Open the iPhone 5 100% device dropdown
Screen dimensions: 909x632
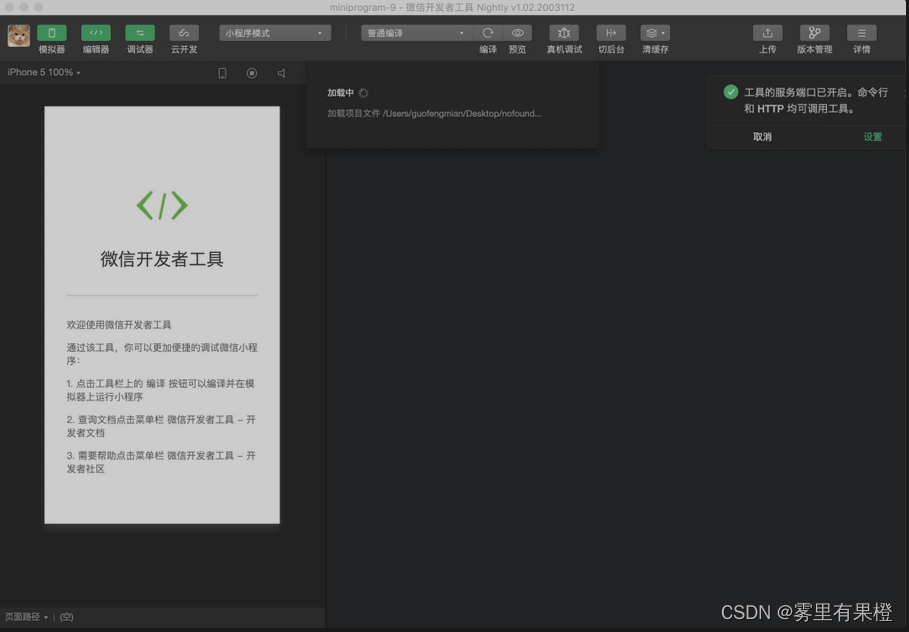[44, 72]
